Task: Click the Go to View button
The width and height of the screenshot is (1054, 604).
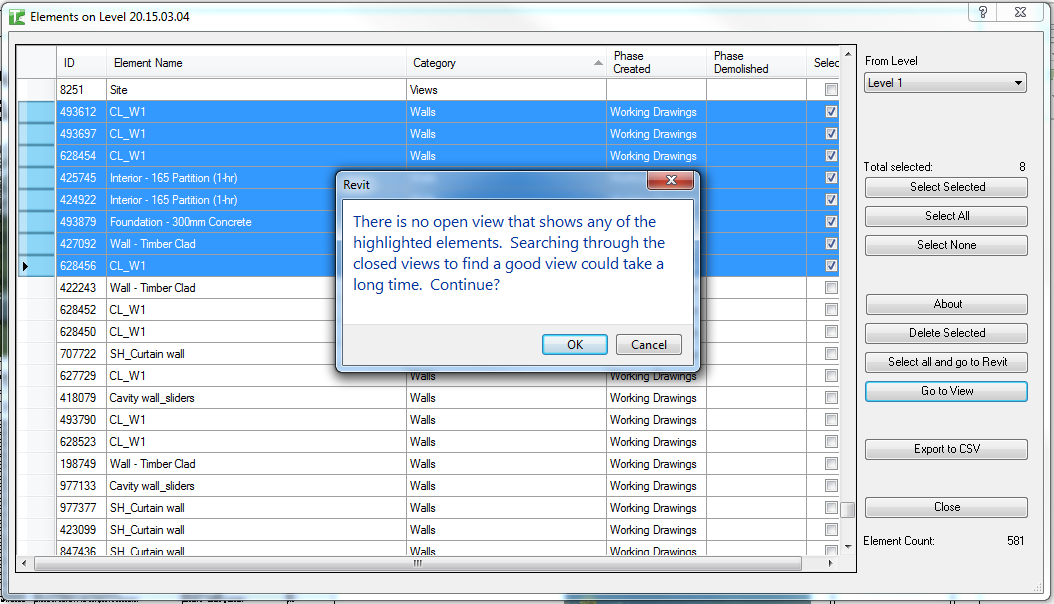Action: pyautogui.click(x=946, y=391)
